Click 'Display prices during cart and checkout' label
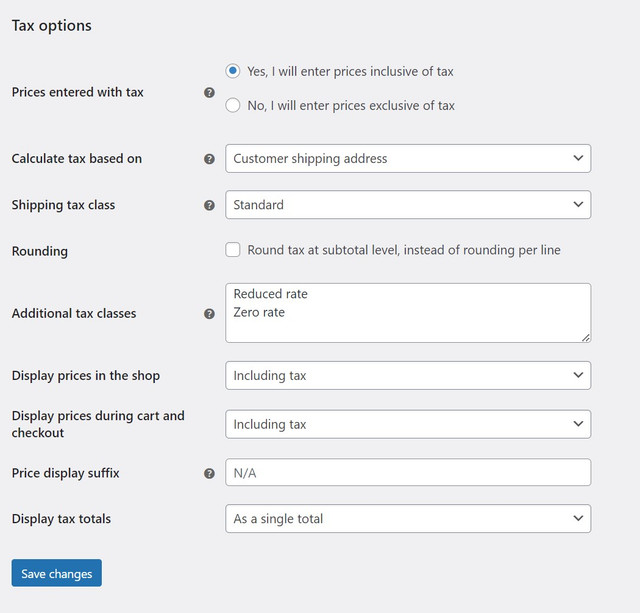640x613 pixels. pyautogui.click(x=98, y=424)
